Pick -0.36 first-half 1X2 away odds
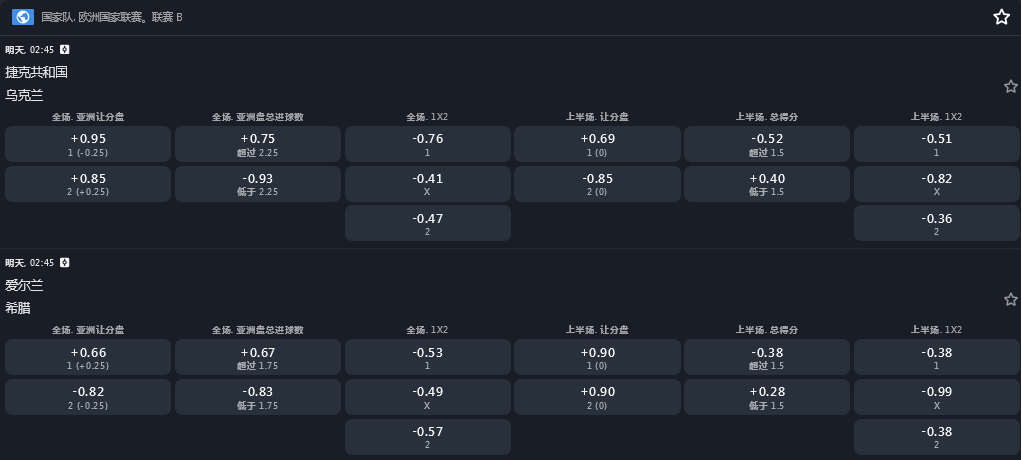Image resolution: width=1022 pixels, height=460 pixels. 937,223
